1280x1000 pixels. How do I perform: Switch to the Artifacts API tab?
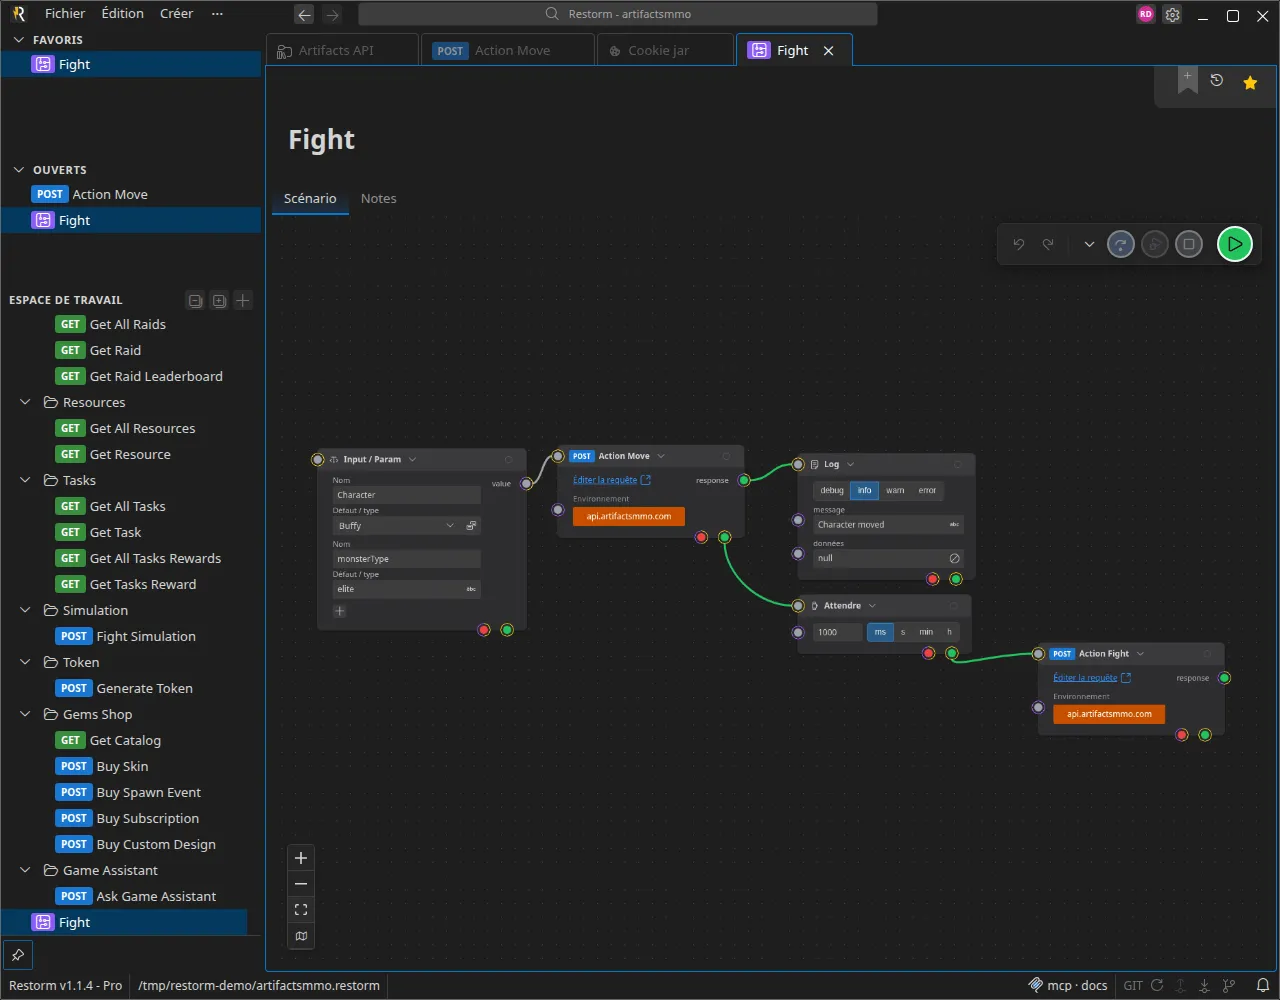point(343,50)
